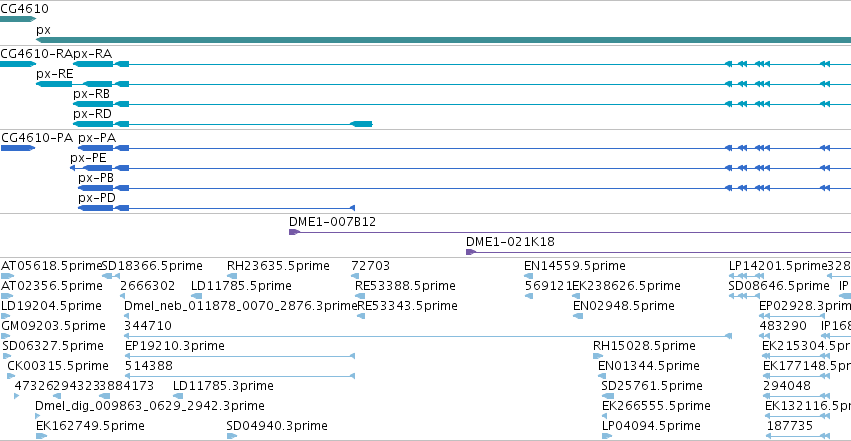Viewport: 851px width, 441px height.
Task: Click the arrow glyph below RH23635.5prime
Action: 232,276
